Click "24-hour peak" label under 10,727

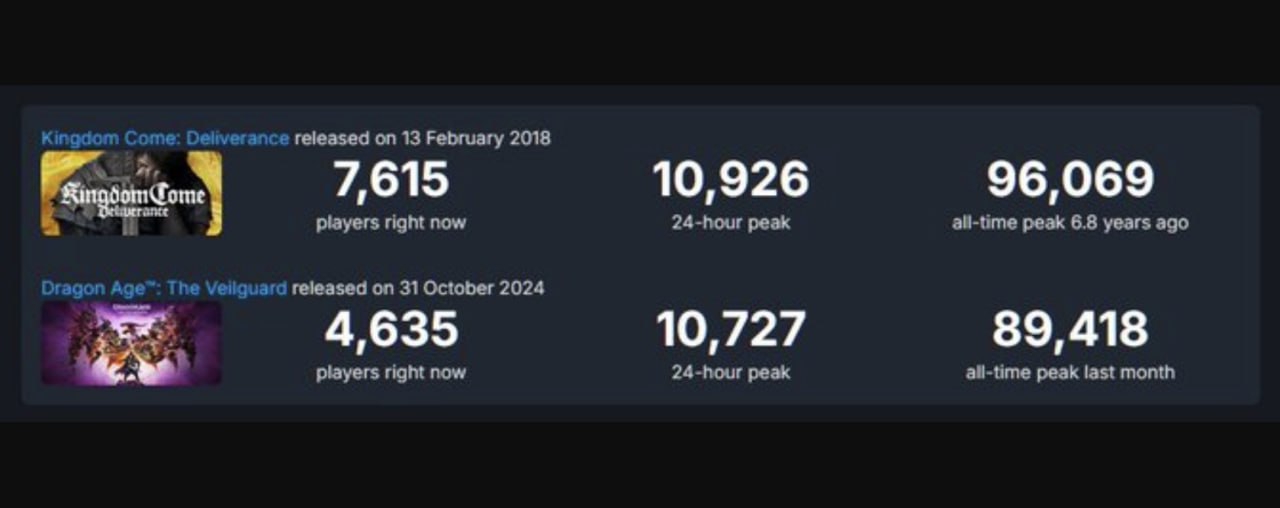[x=730, y=373]
